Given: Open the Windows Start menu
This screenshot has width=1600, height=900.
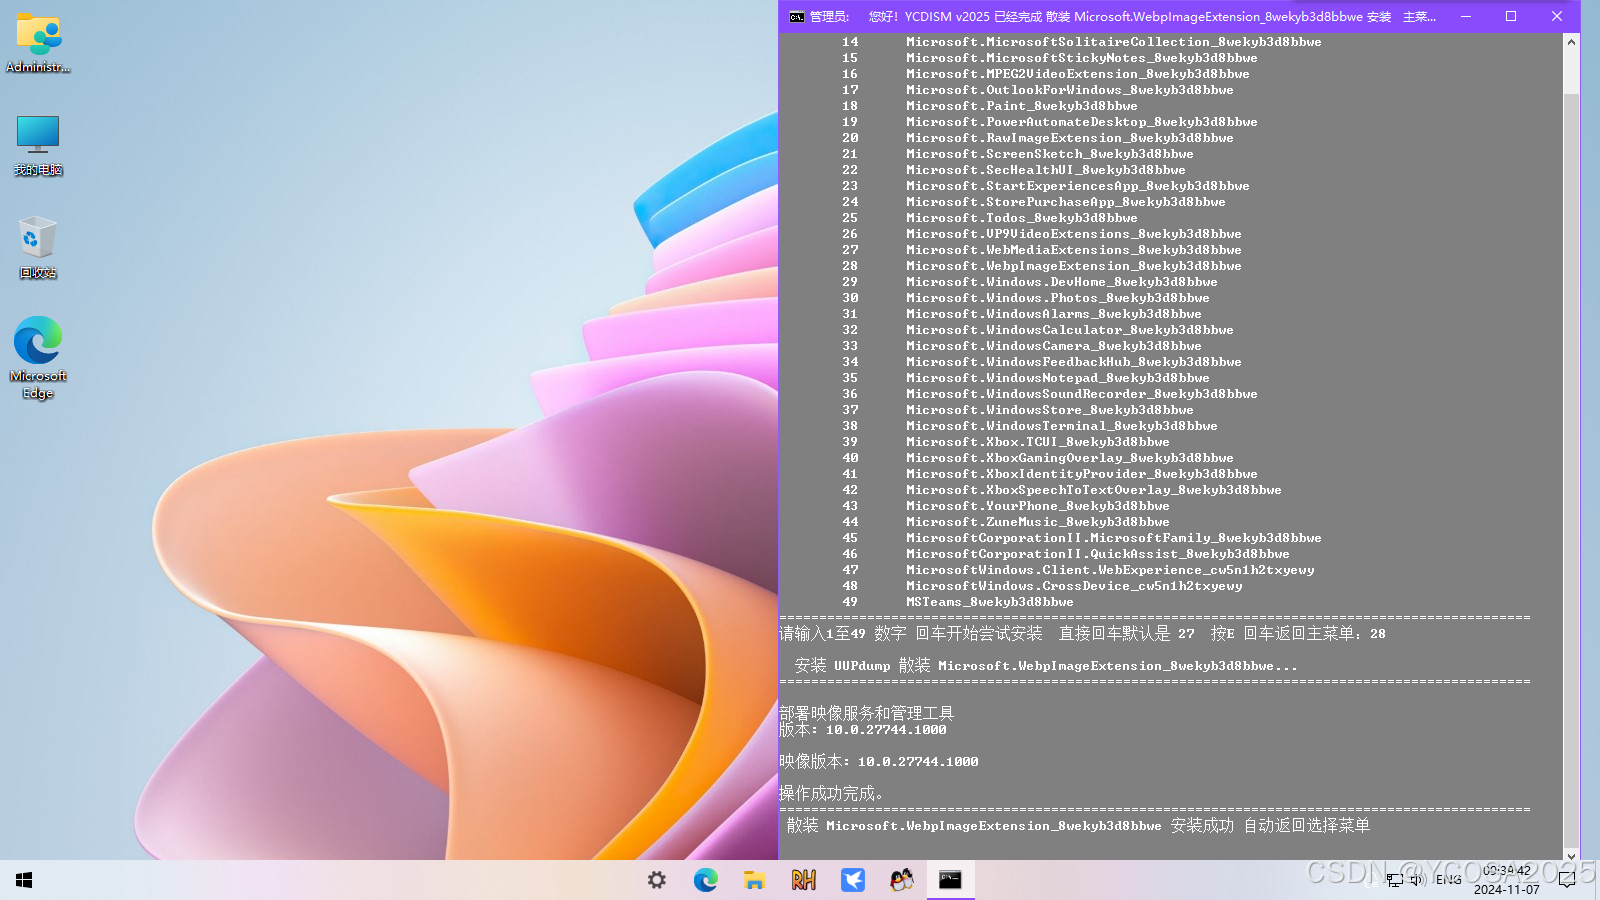Looking at the screenshot, I should point(24,880).
